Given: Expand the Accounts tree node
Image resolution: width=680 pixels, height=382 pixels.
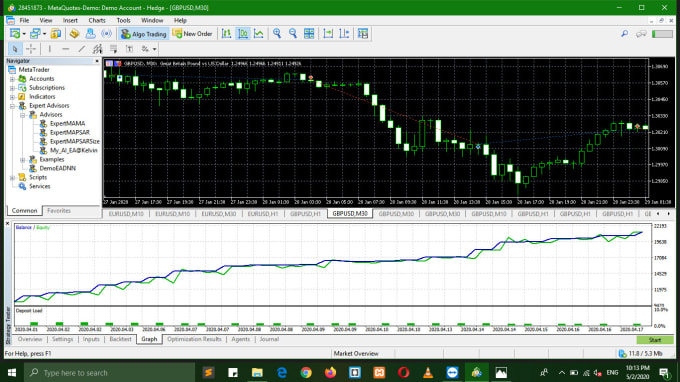Looking at the screenshot, I should pos(12,79).
